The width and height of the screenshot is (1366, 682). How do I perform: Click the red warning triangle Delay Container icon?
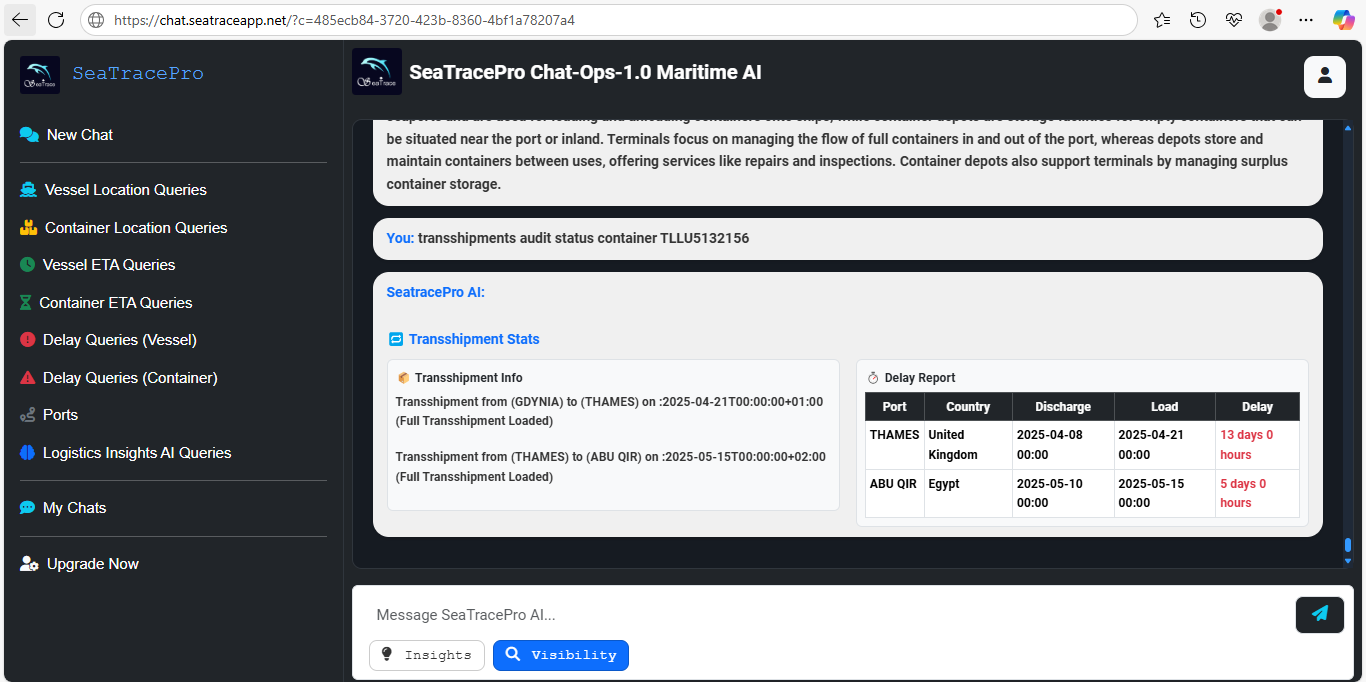click(27, 378)
